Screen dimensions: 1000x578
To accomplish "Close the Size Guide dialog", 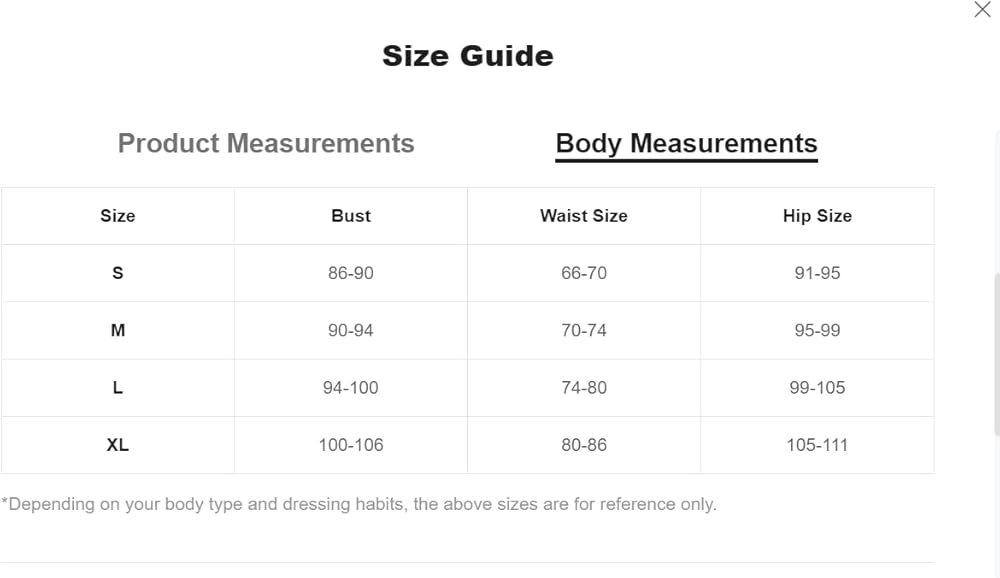I will point(982,10).
